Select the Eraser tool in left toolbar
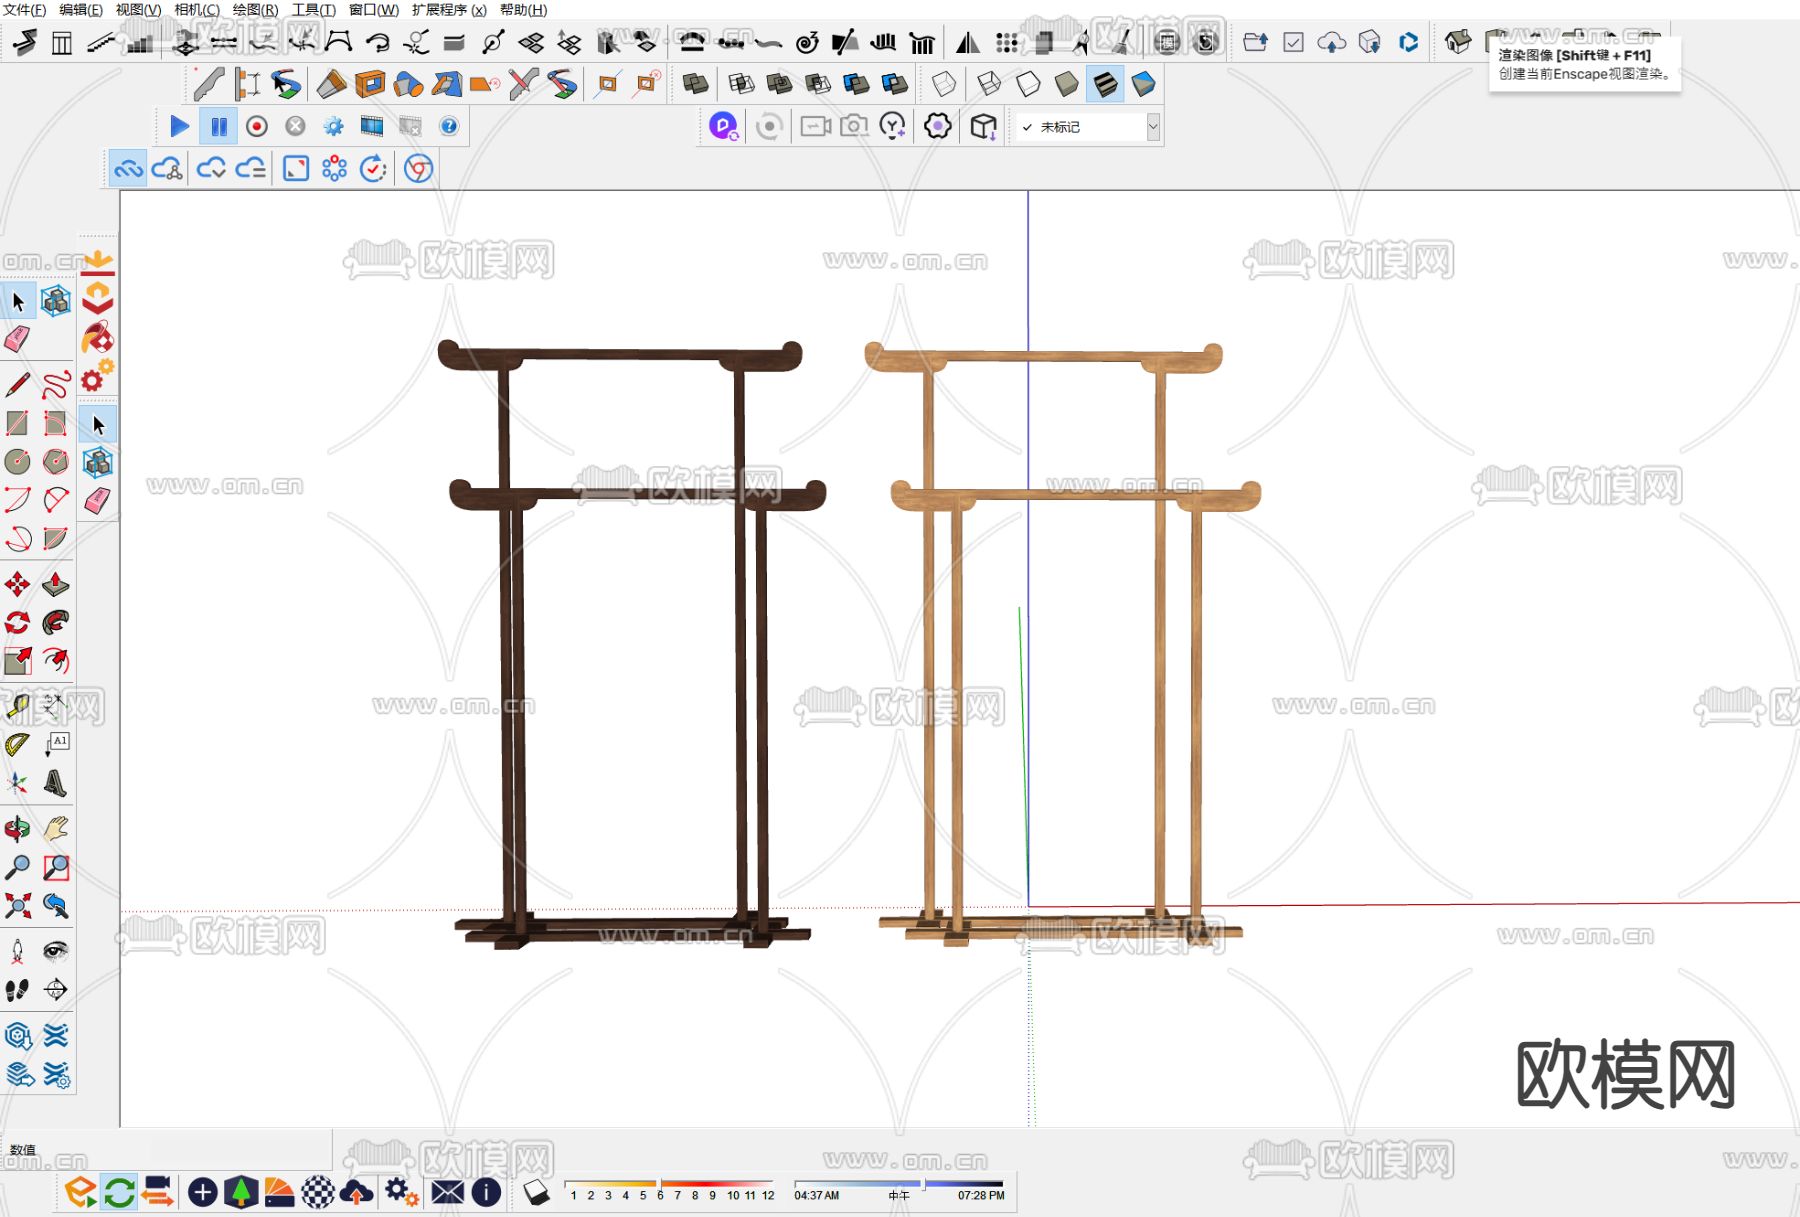The image size is (1800, 1217). point(17,340)
